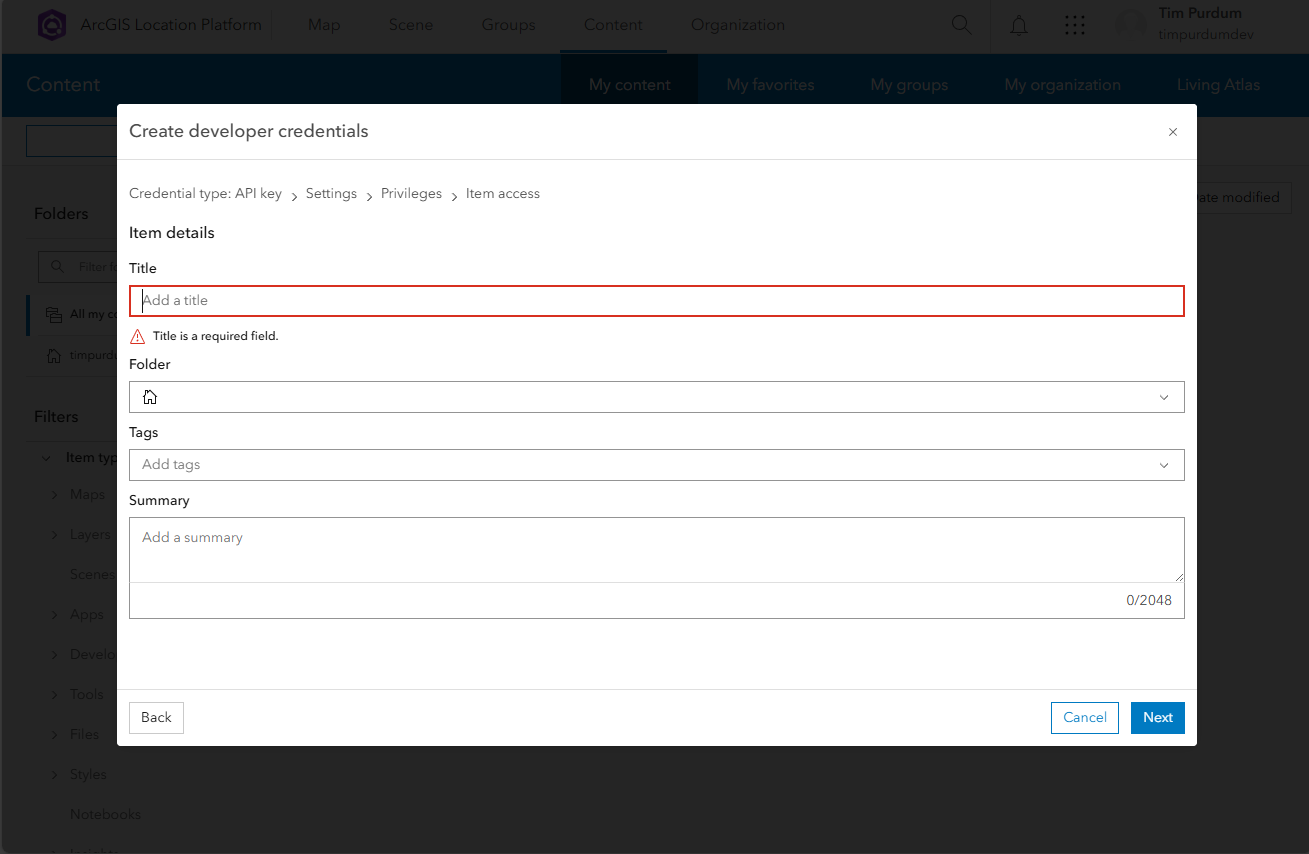
Task: Expand the Layers filter
Action: point(55,535)
